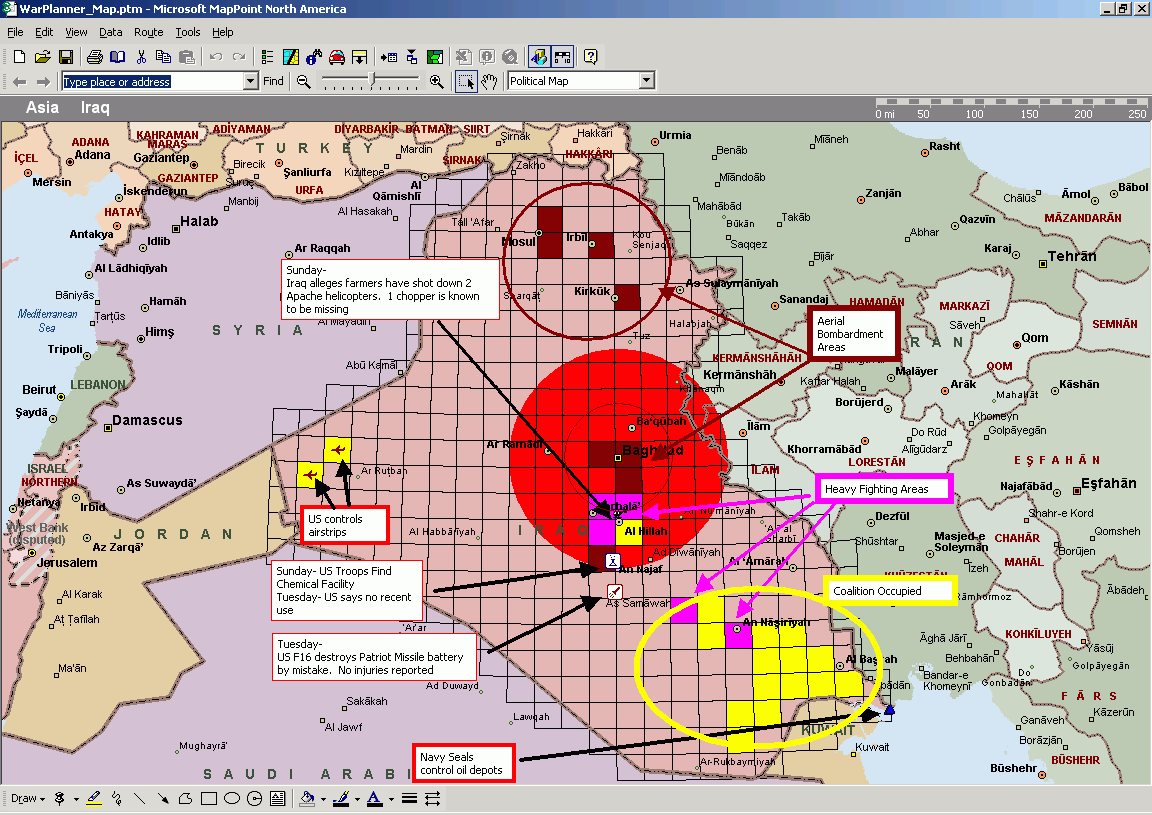Image resolution: width=1152 pixels, height=815 pixels.
Task: Toggle the highlighter pen tool
Action: pyautogui.click(x=94, y=799)
